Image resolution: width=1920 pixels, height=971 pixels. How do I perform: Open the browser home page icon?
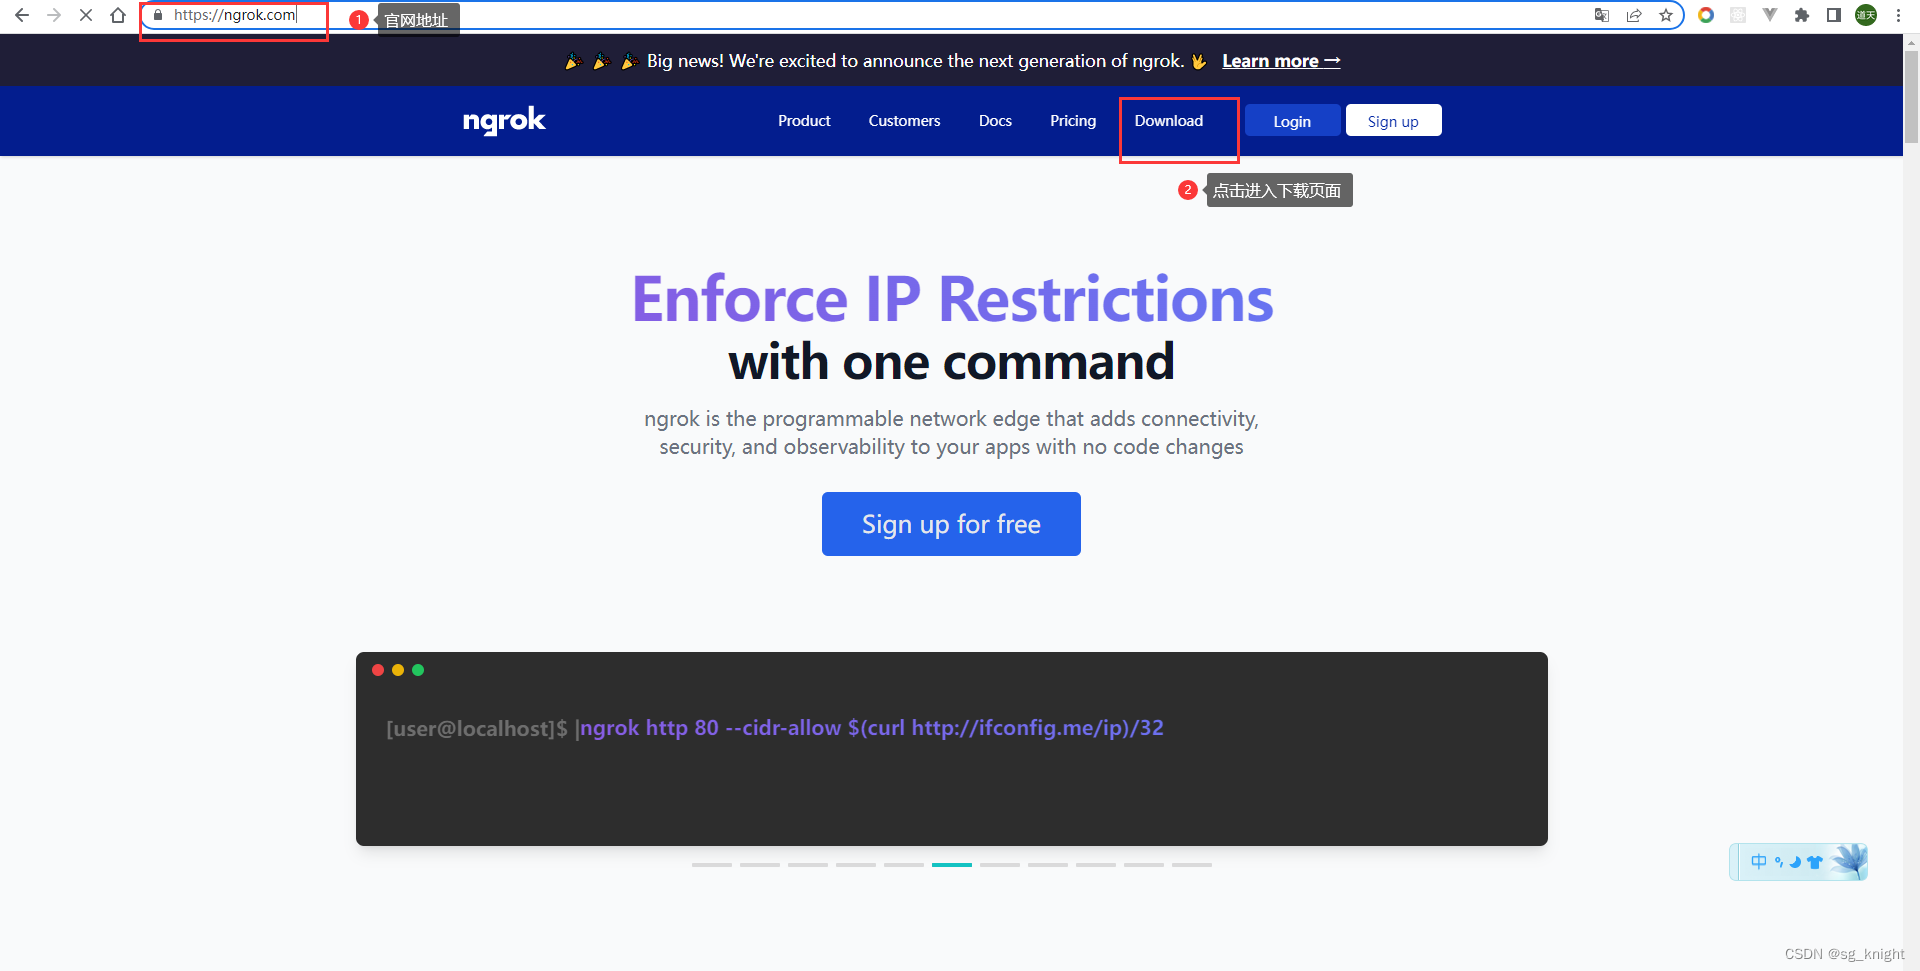pyautogui.click(x=118, y=15)
